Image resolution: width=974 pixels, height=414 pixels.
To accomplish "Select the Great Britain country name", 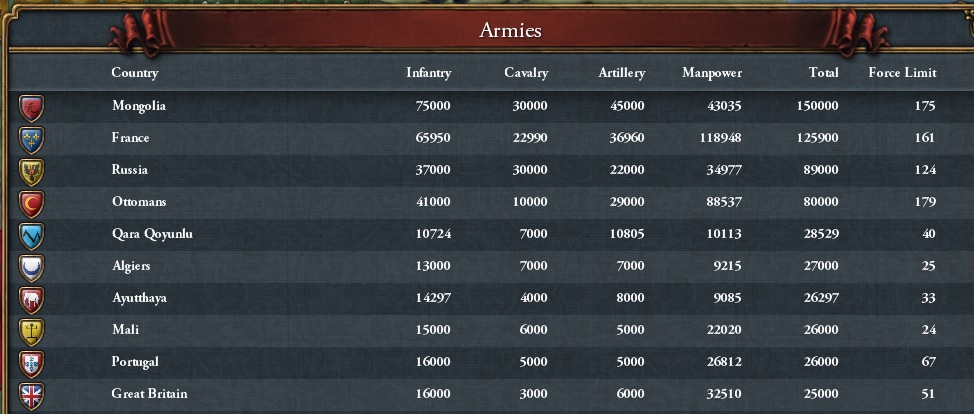I will (149, 394).
